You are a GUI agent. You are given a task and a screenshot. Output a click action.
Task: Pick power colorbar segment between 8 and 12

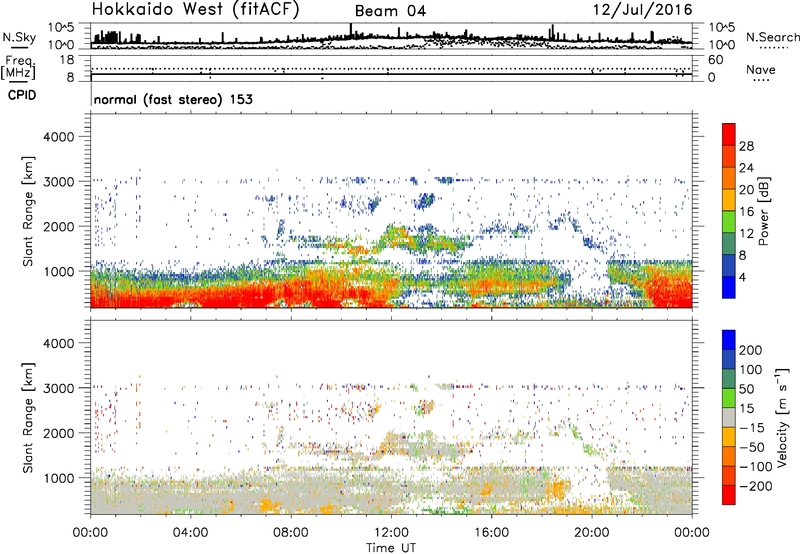point(729,243)
